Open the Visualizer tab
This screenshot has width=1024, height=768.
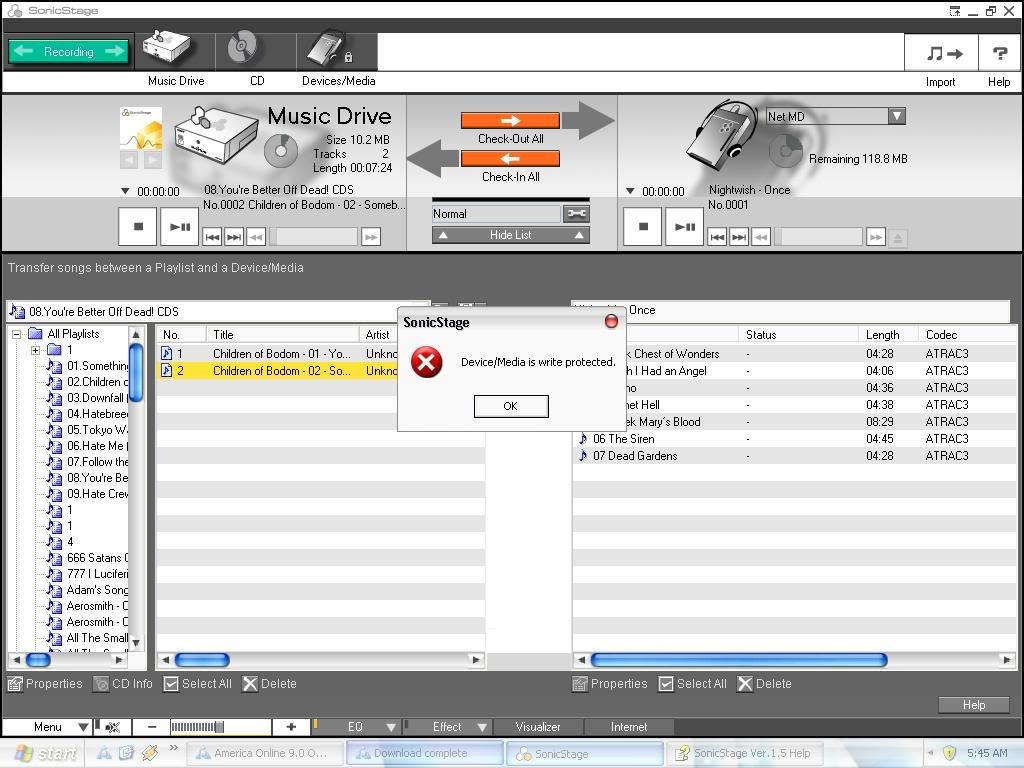[x=538, y=727]
